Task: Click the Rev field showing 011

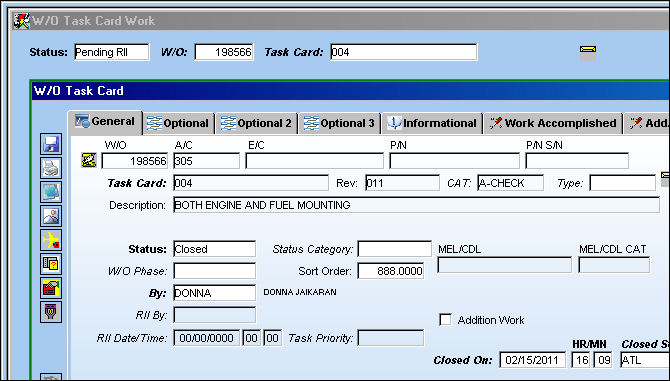Action: 402,183
